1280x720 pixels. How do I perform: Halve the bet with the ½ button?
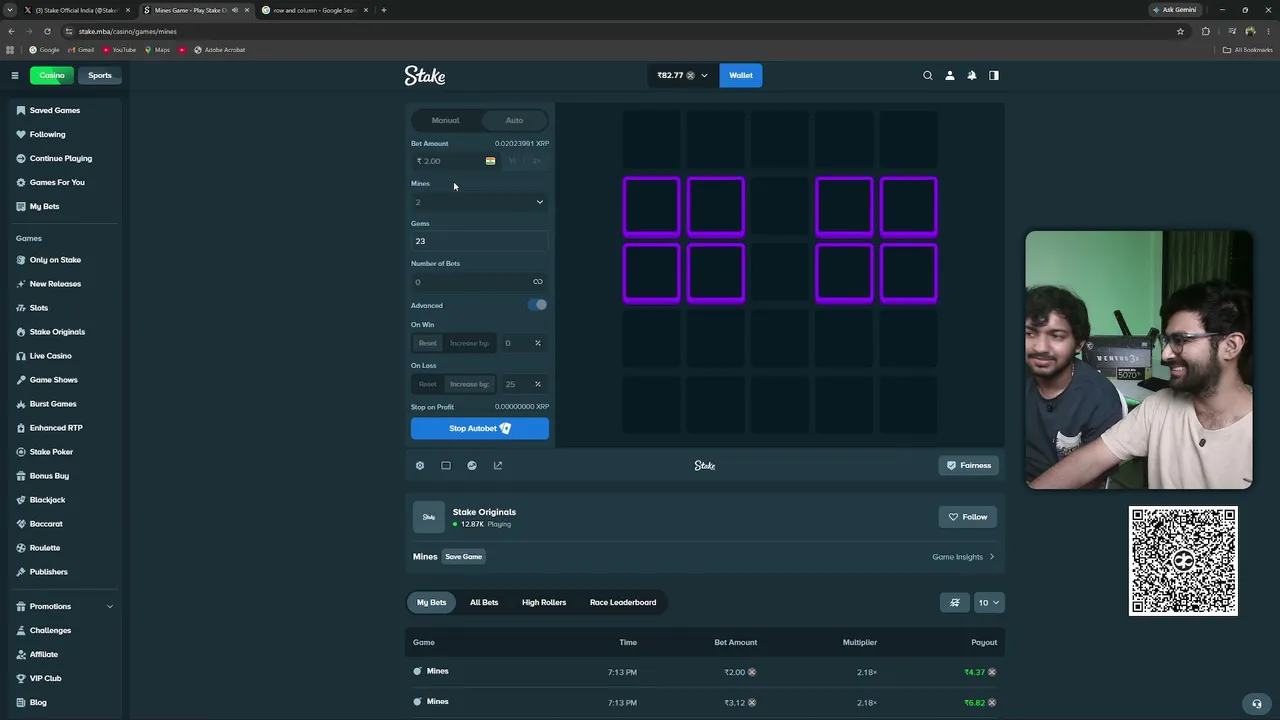click(x=513, y=161)
